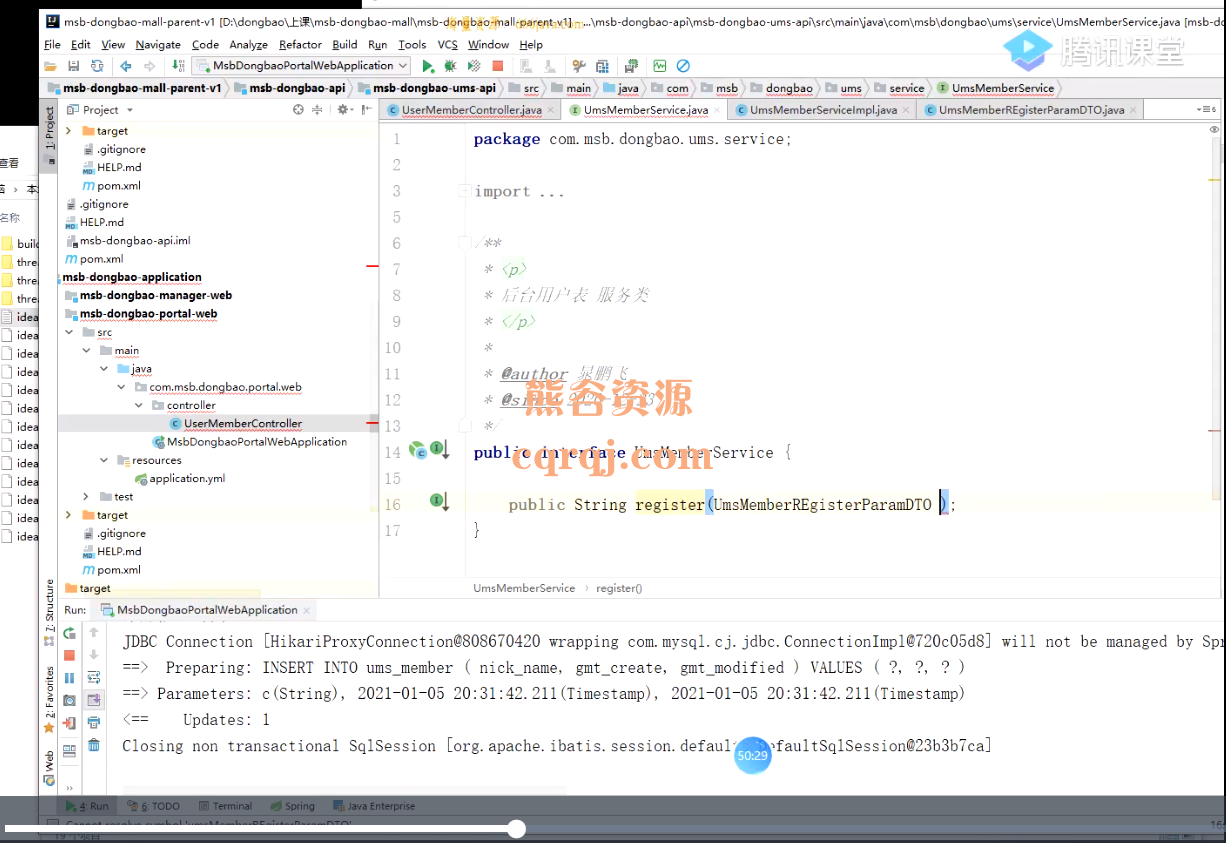Collapse the resources folder node
This screenshot has width=1226, height=843.
(x=105, y=460)
